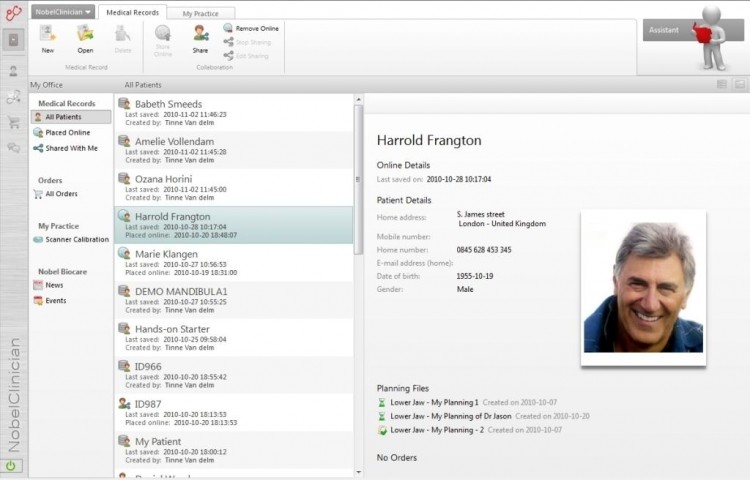The image size is (750, 480).
Task: Click the NobelClinician logo icon
Action: click(13, 13)
